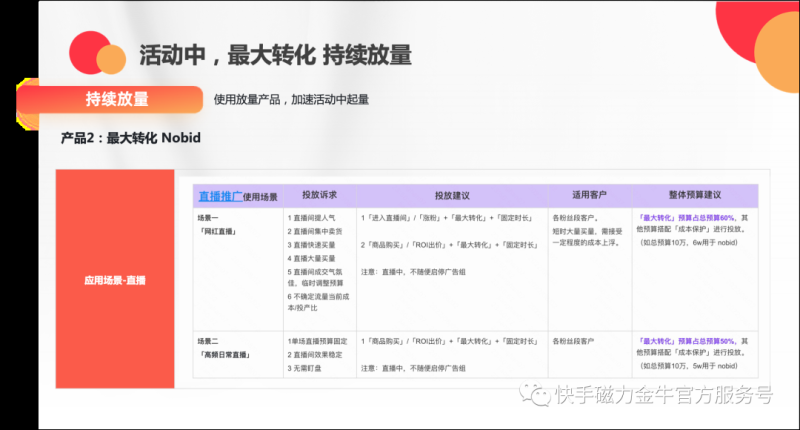
Task: Select the 「高频日常直播」 scenario name
Action: pyautogui.click(x=223, y=355)
